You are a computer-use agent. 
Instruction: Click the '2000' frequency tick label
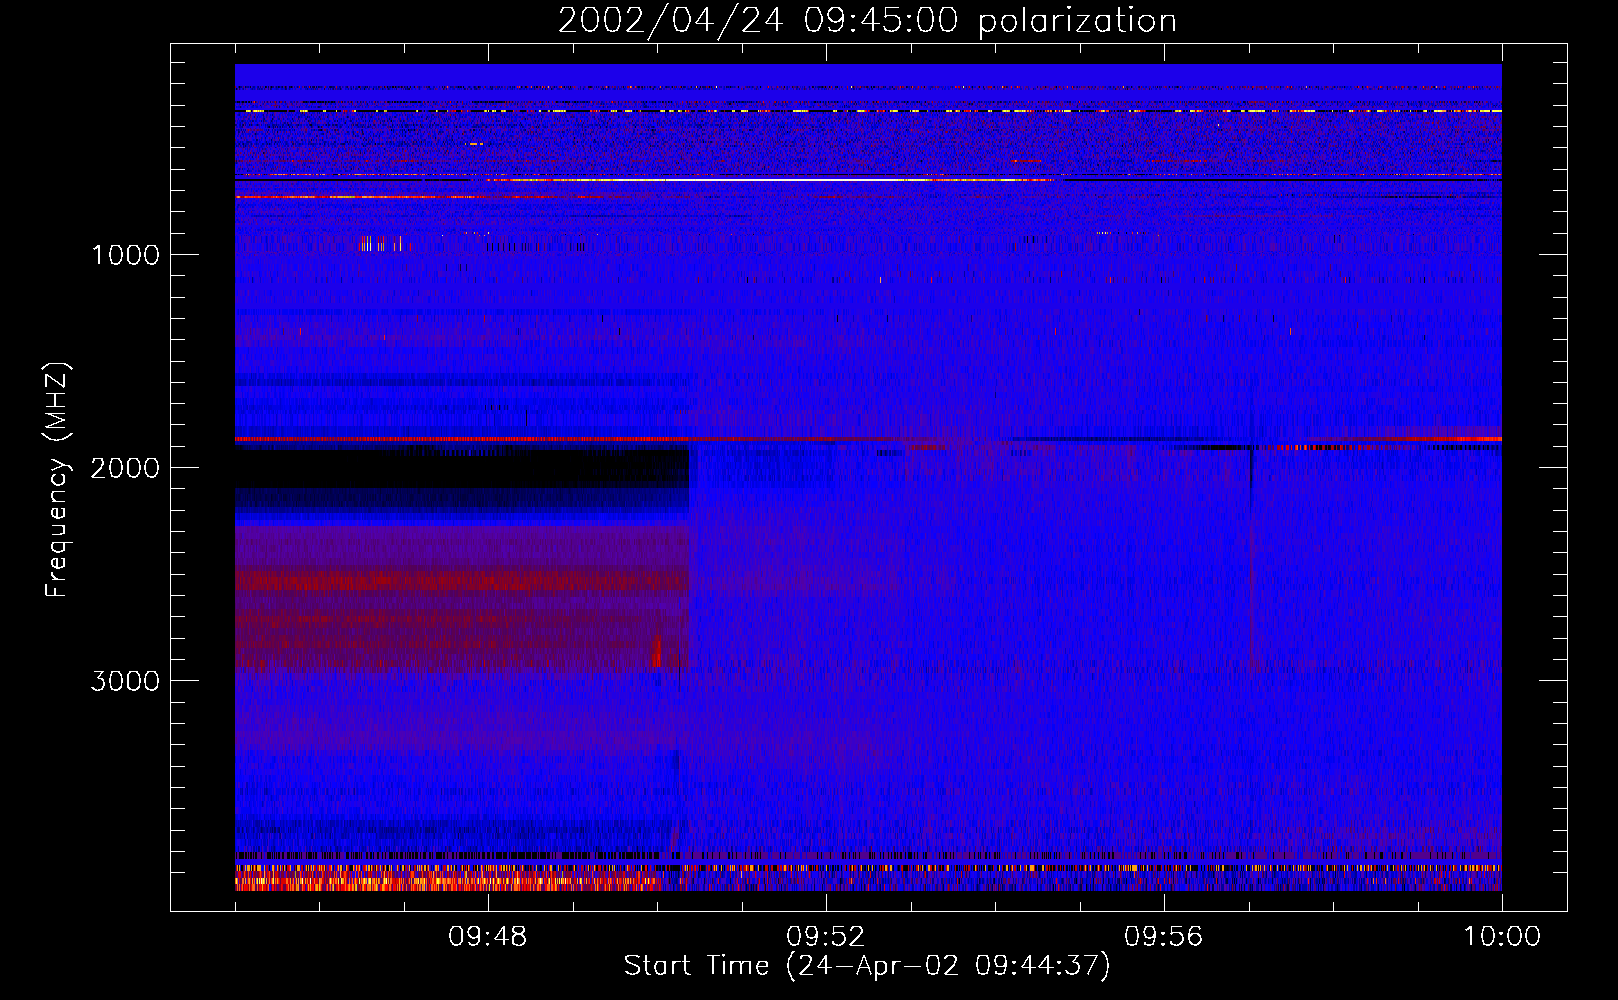(x=125, y=468)
